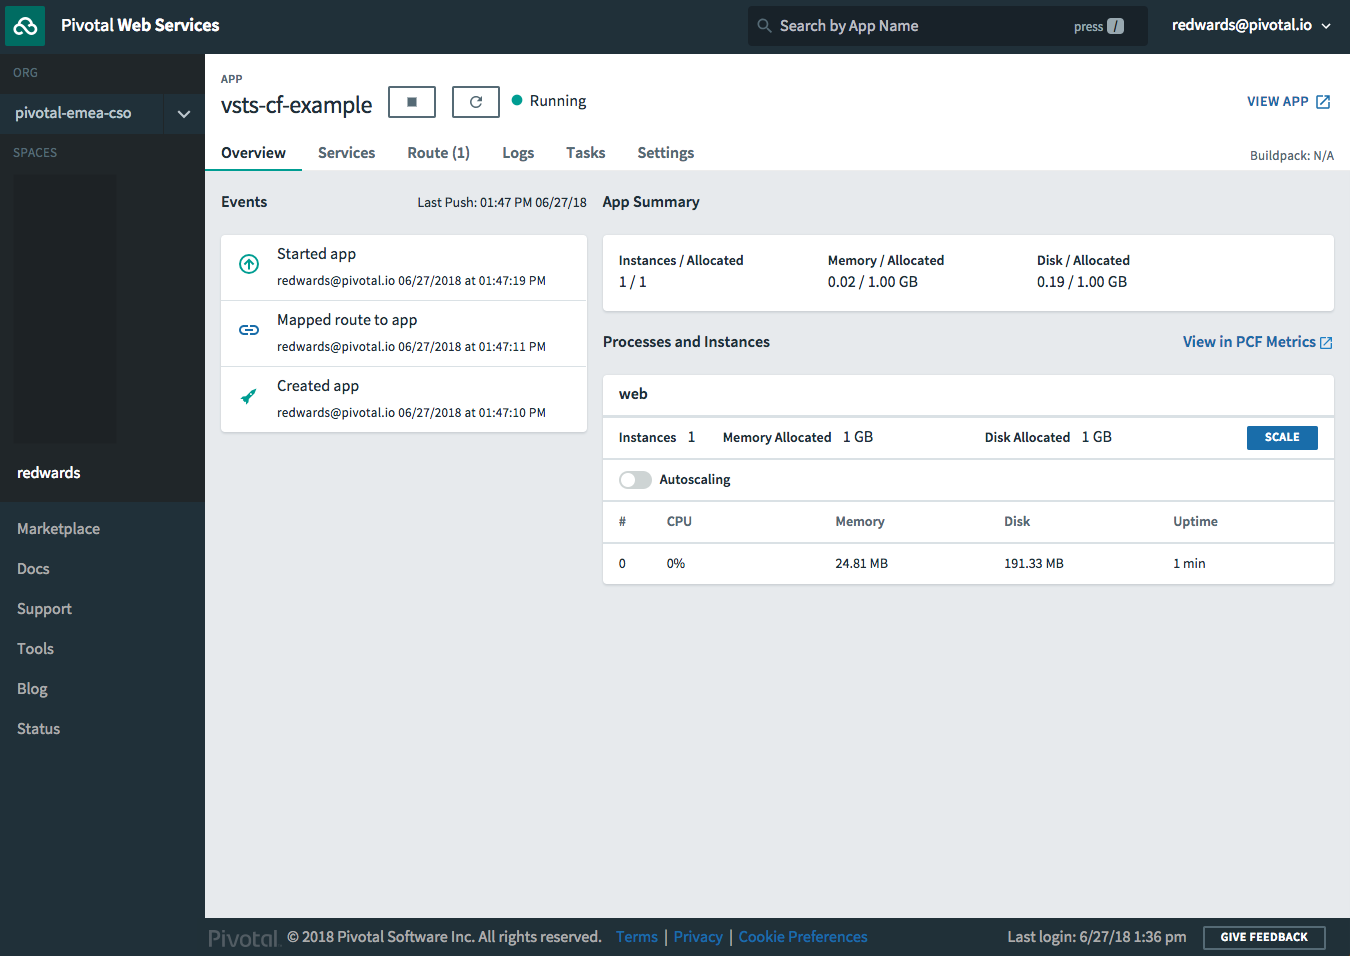Click the Started app event title
Image resolution: width=1350 pixels, height=956 pixels.
(316, 254)
